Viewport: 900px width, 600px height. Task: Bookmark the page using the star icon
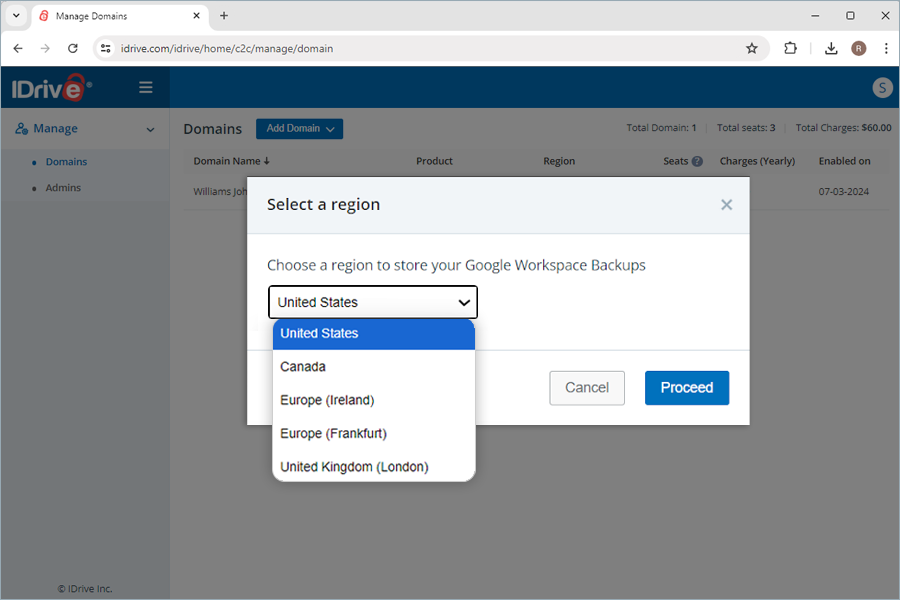[752, 48]
